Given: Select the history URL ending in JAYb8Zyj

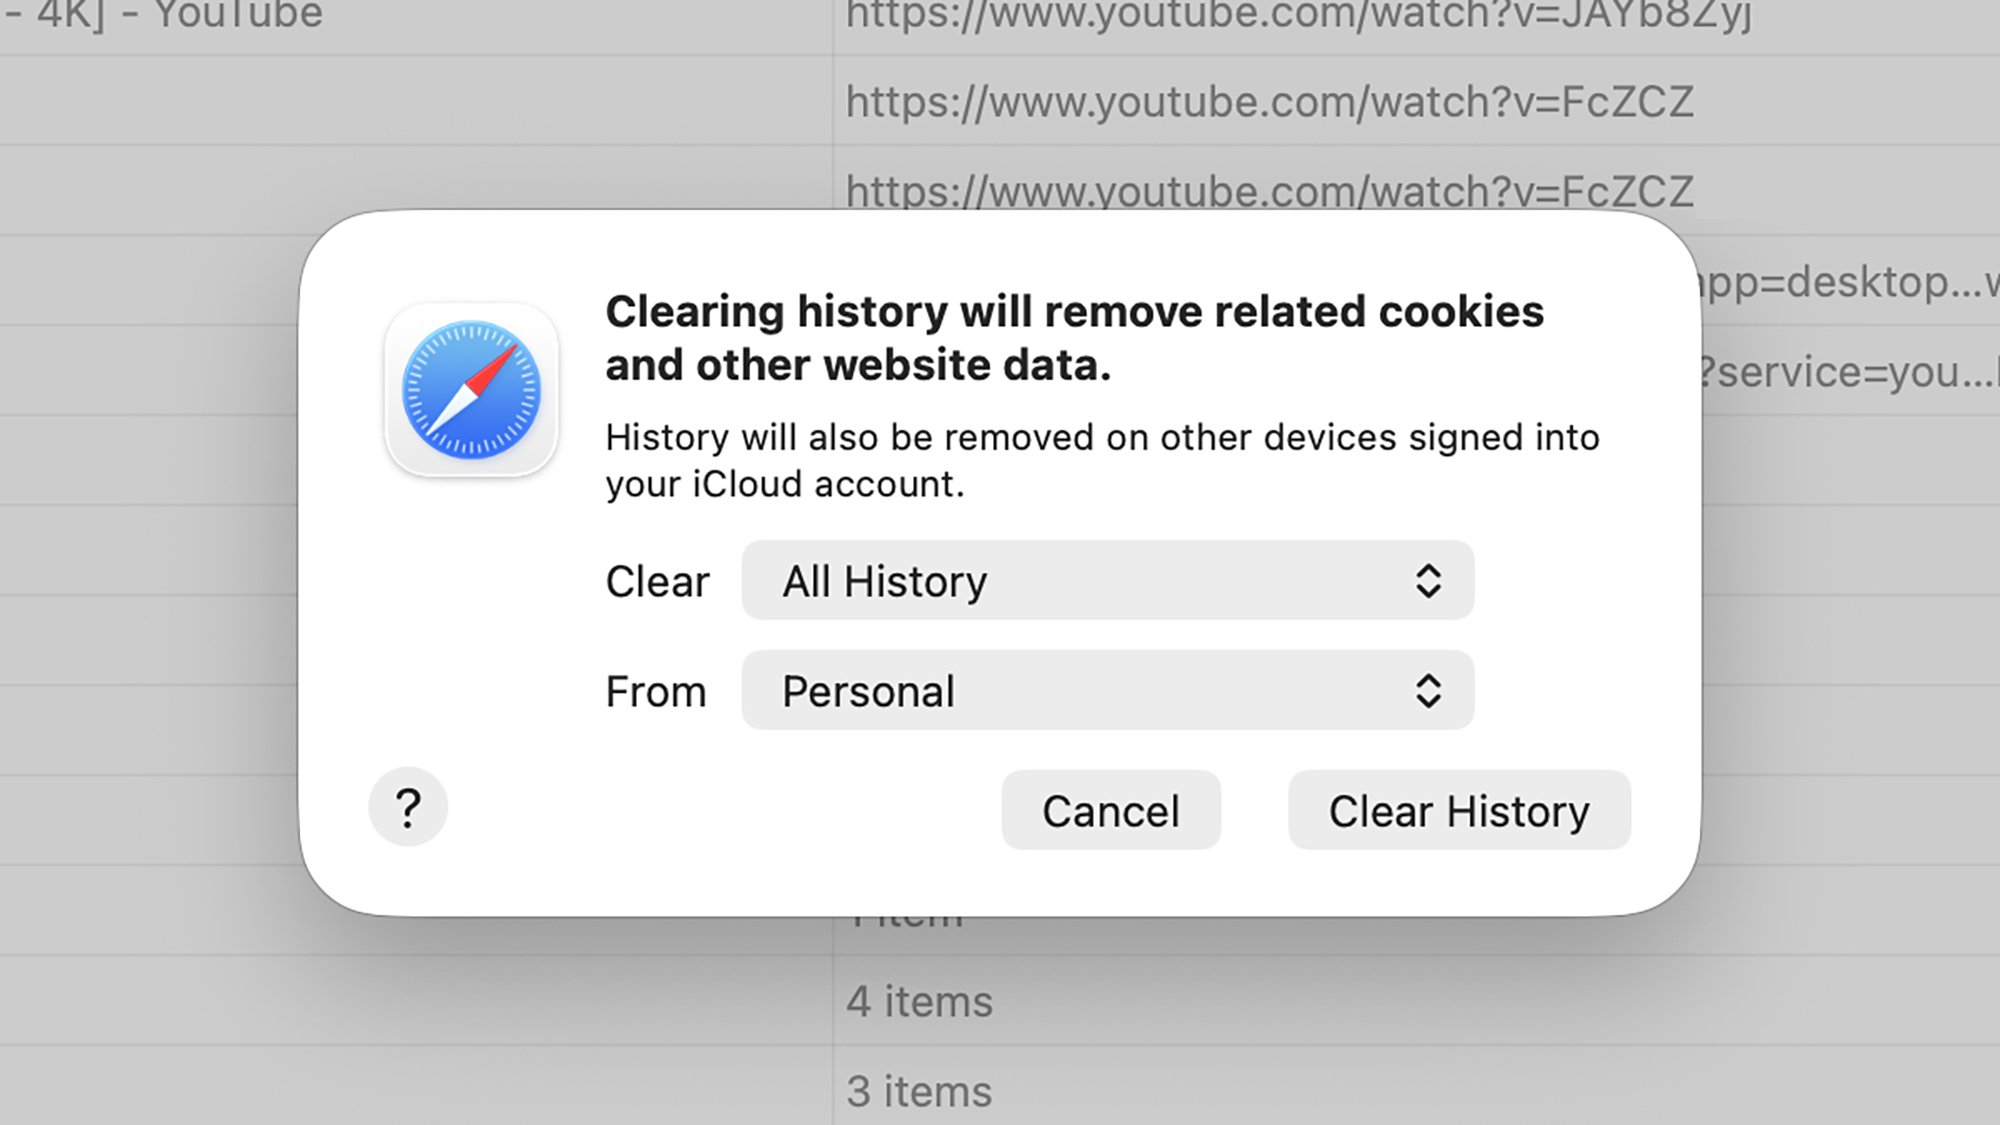Looking at the screenshot, I should (1298, 16).
